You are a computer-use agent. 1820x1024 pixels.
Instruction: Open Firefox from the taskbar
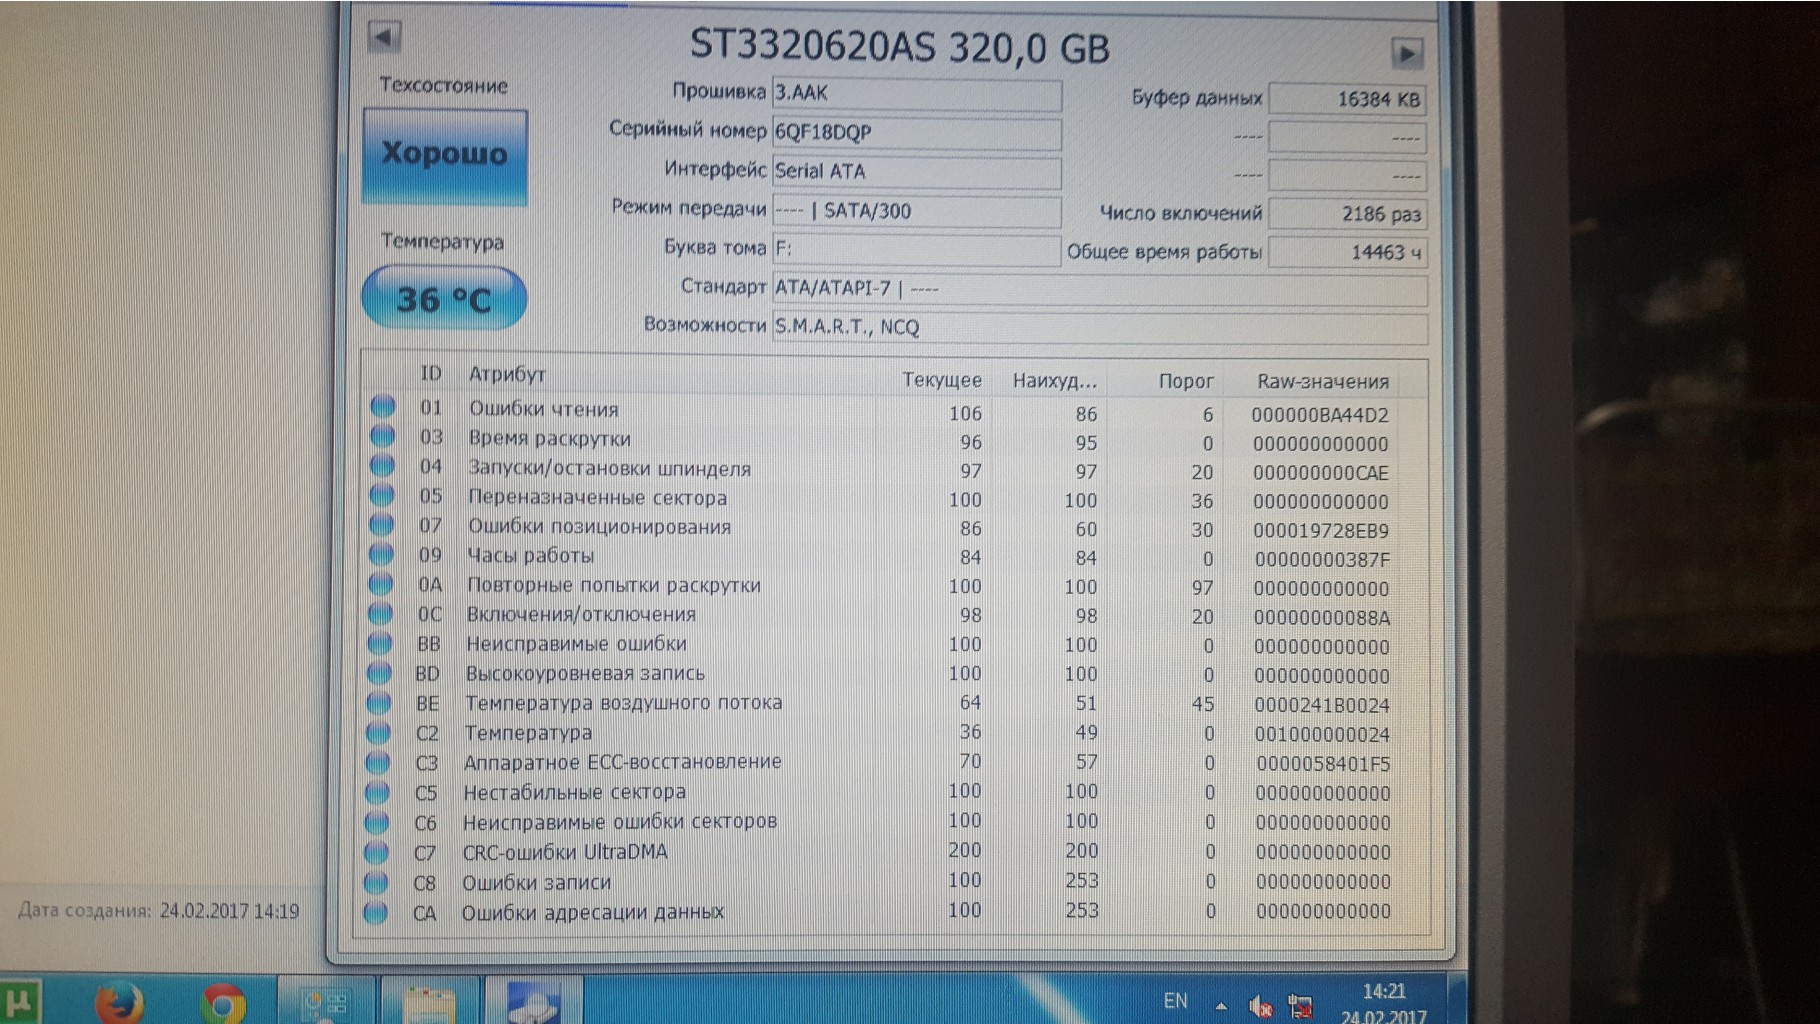(119, 1003)
